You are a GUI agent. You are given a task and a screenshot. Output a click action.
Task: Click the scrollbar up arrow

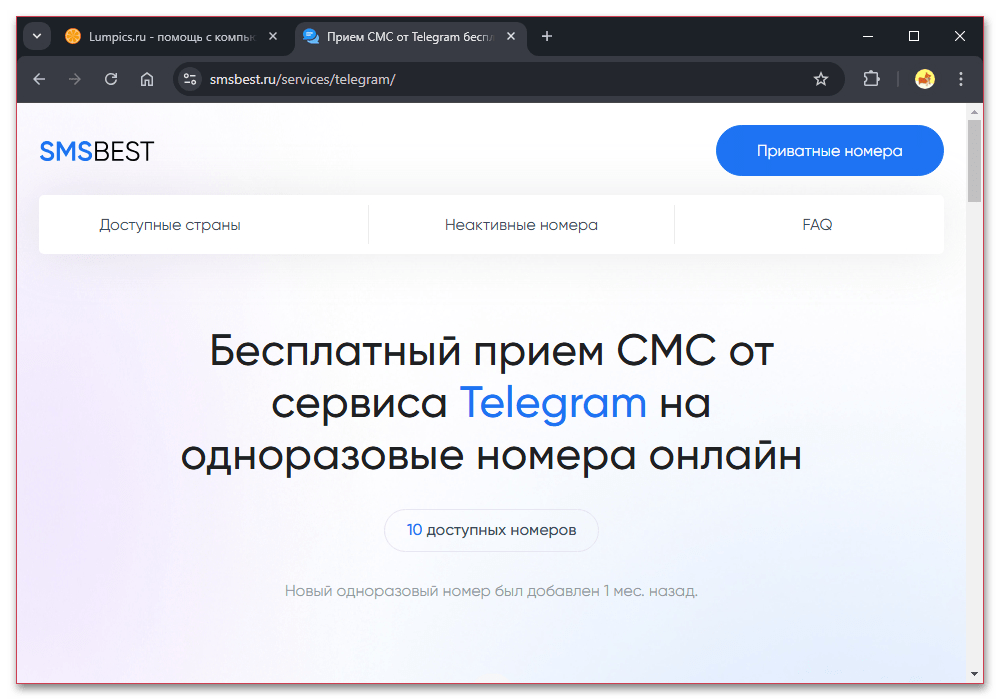coord(974,112)
